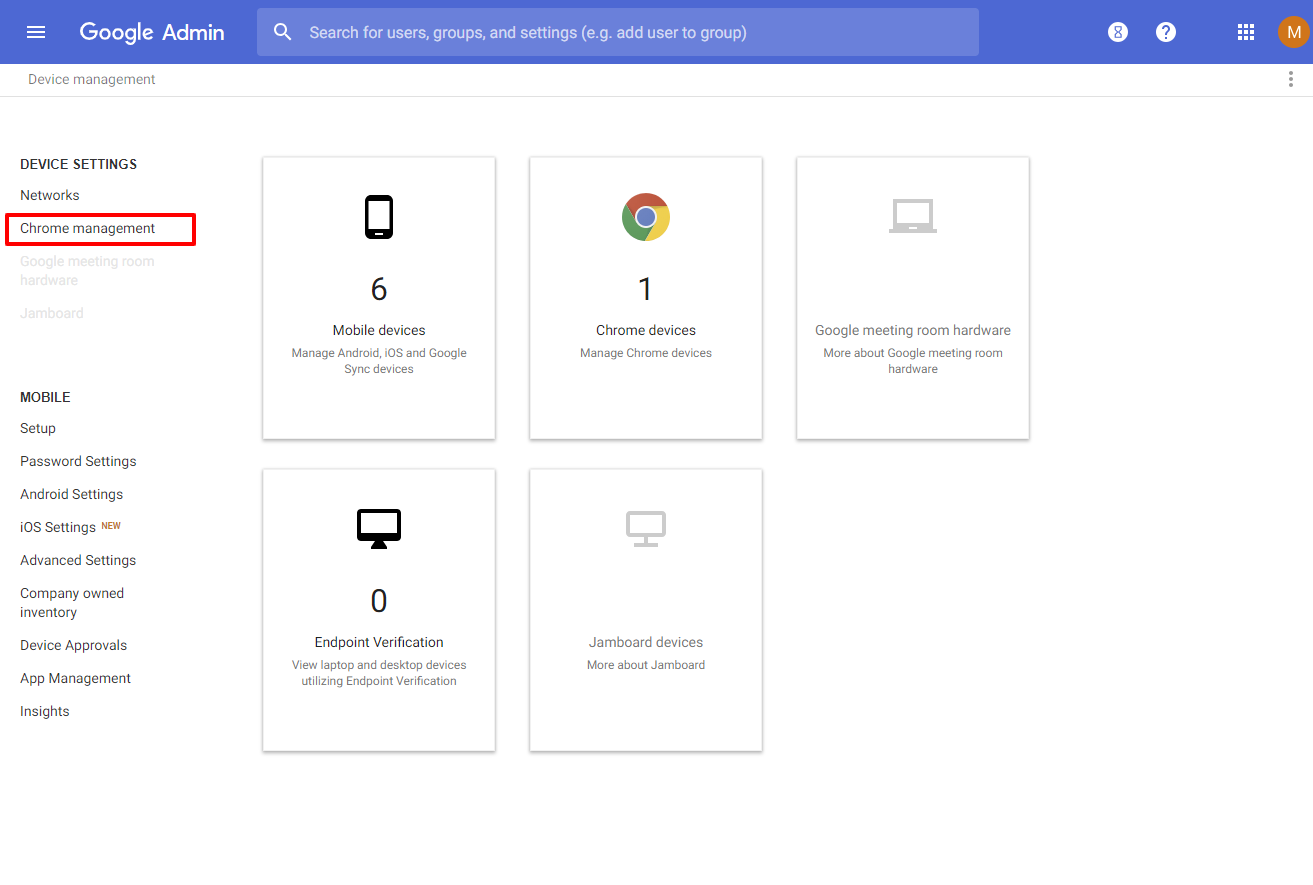Click the Chrome logo icon
Screen dimensions: 1313x885
tap(646, 217)
